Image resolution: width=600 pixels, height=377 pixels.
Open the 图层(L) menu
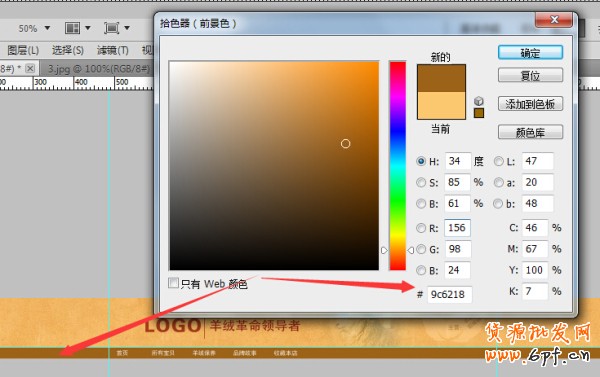[x=23, y=50]
